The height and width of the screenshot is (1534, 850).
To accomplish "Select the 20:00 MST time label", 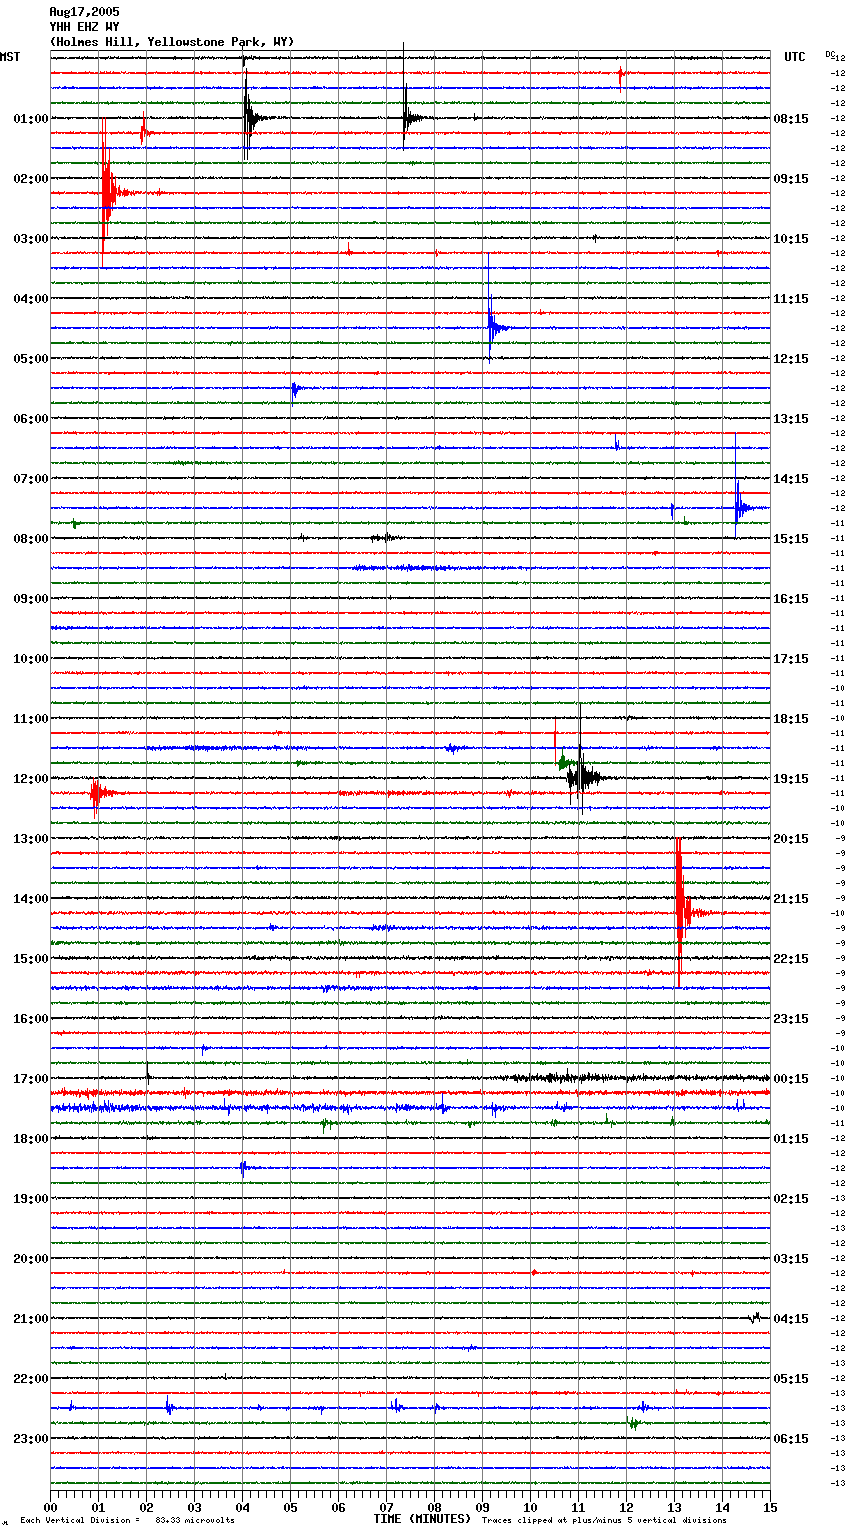I will tap(31, 1259).
